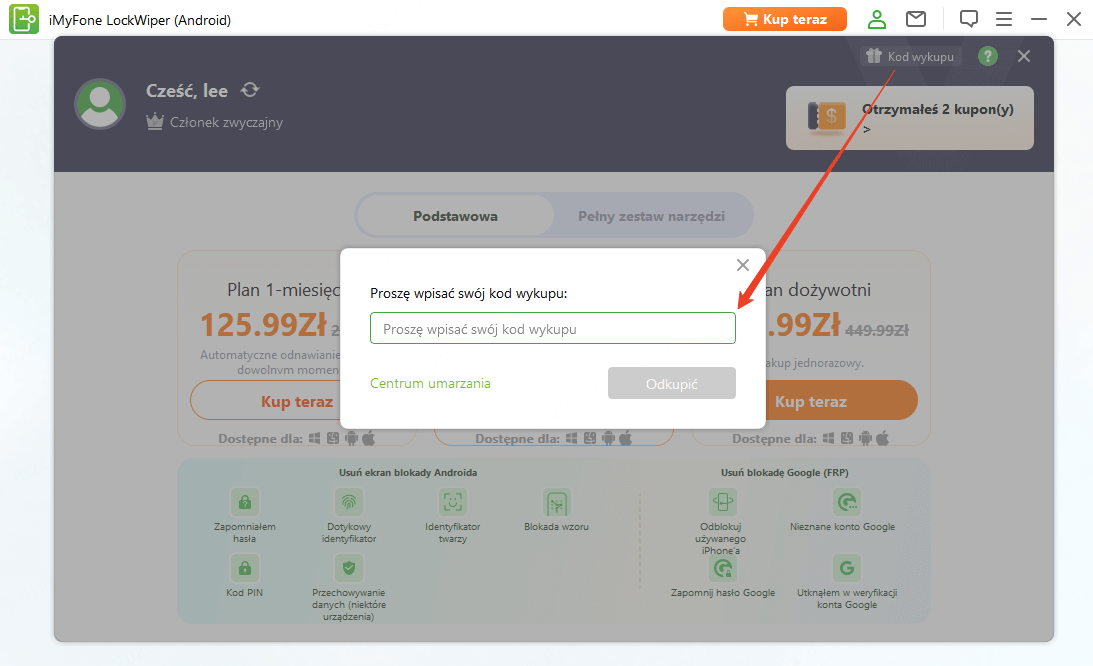
Task: Open the feedback chat bubble icon
Action: pos(968,19)
